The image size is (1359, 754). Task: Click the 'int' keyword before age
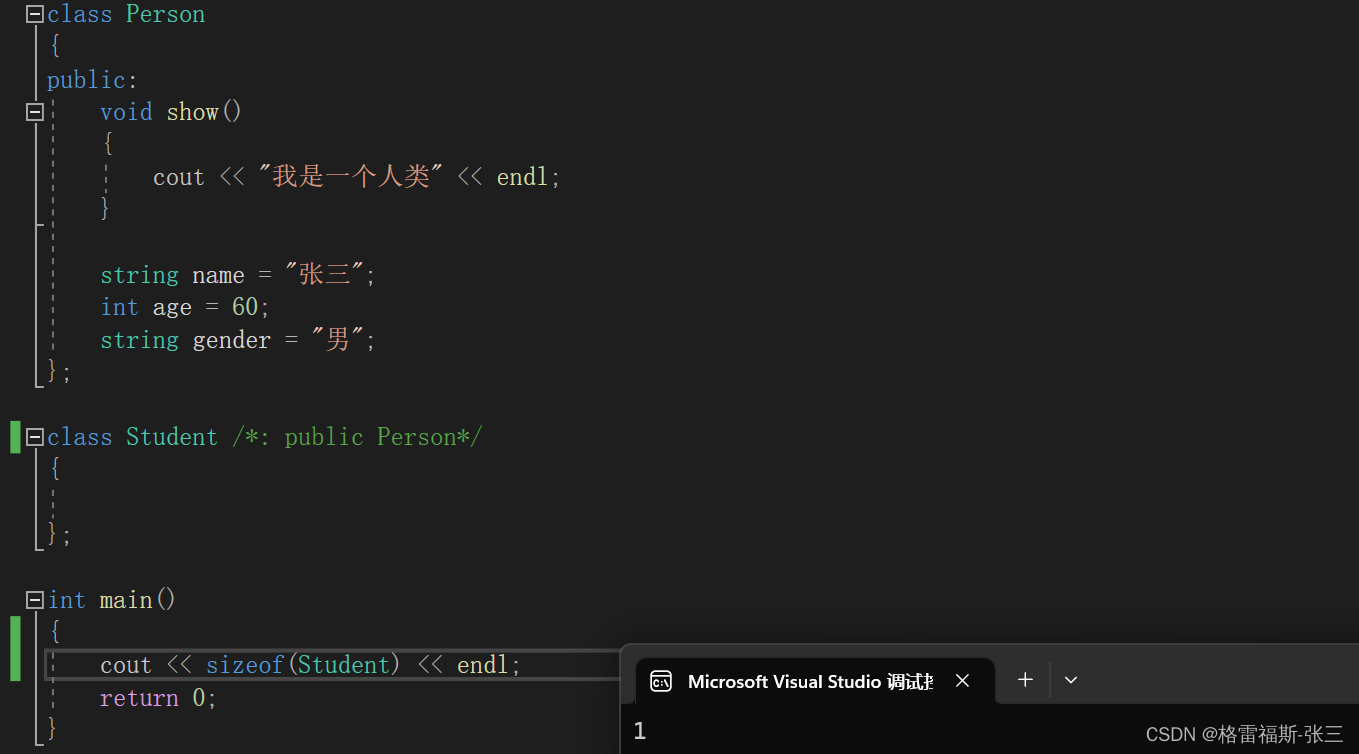[x=120, y=307]
